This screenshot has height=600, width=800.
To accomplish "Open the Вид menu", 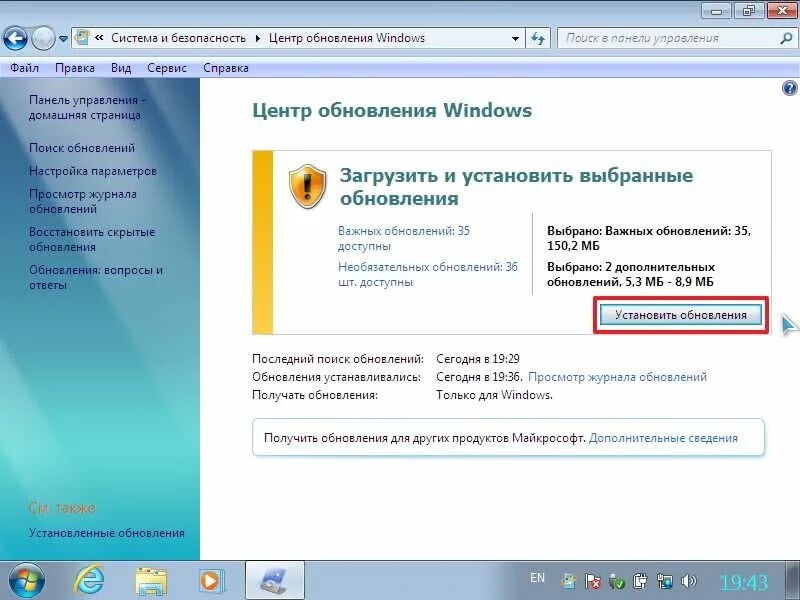I will click(121, 68).
